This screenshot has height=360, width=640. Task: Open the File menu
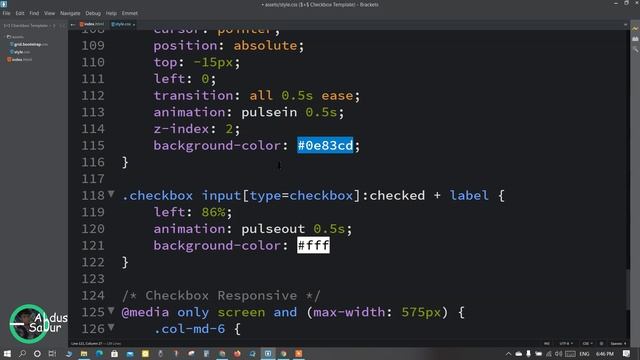click(6, 13)
